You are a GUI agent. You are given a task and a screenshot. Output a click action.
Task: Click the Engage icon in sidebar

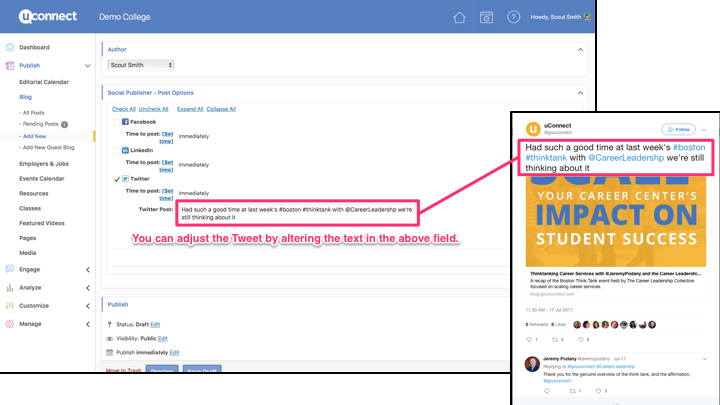[9, 269]
